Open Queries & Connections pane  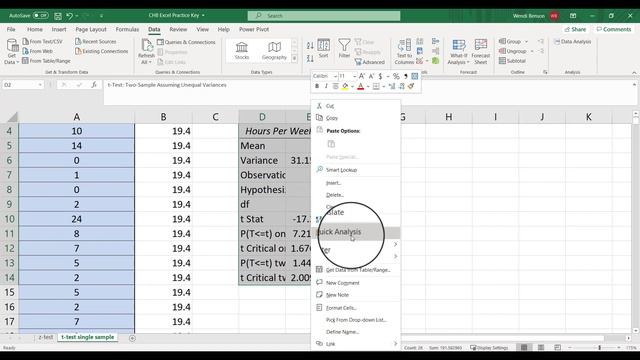pyautogui.click(x=186, y=42)
